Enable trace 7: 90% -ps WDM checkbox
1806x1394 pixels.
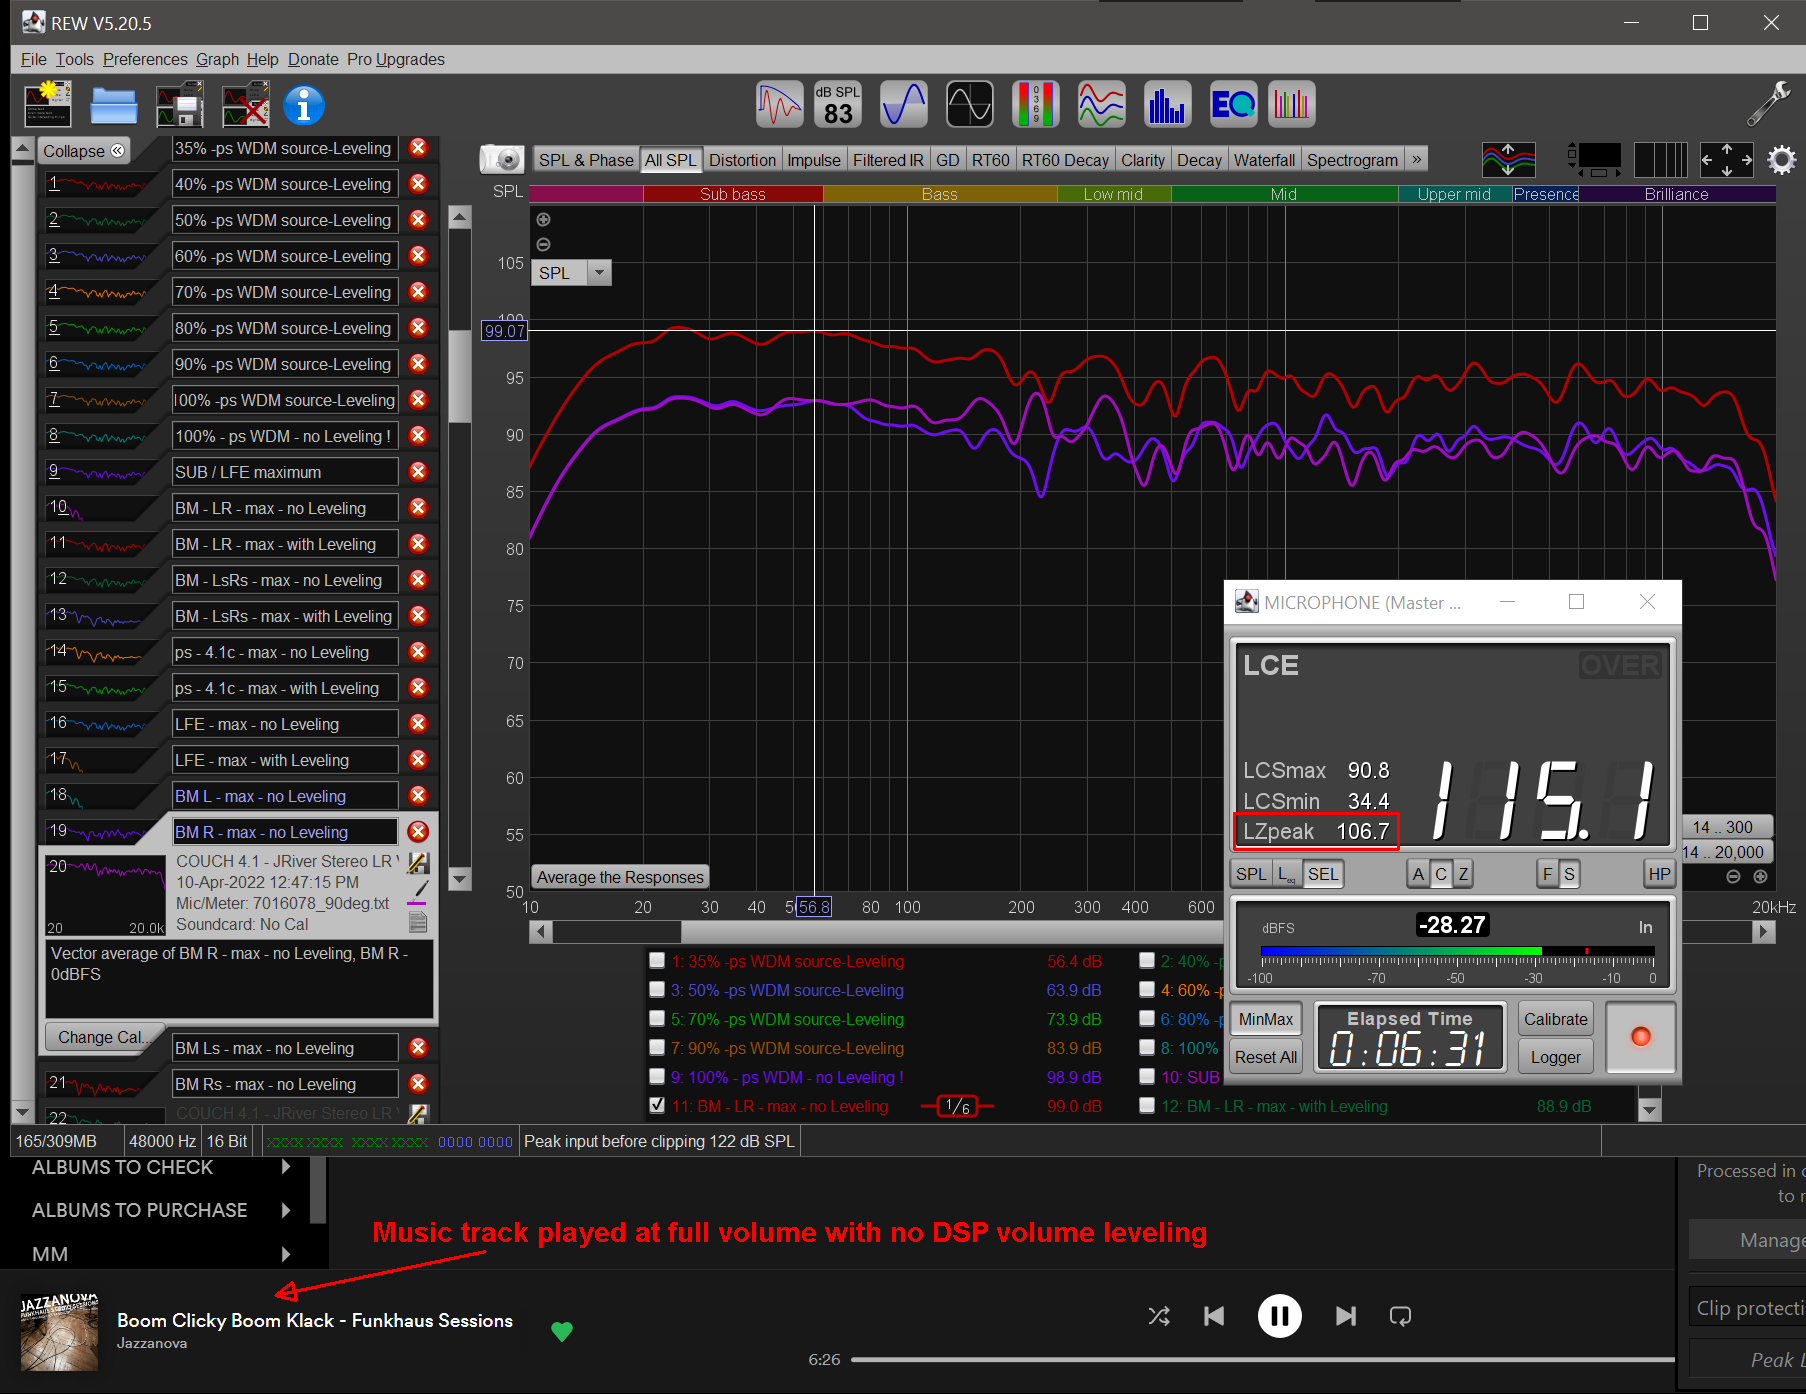pyautogui.click(x=657, y=1047)
